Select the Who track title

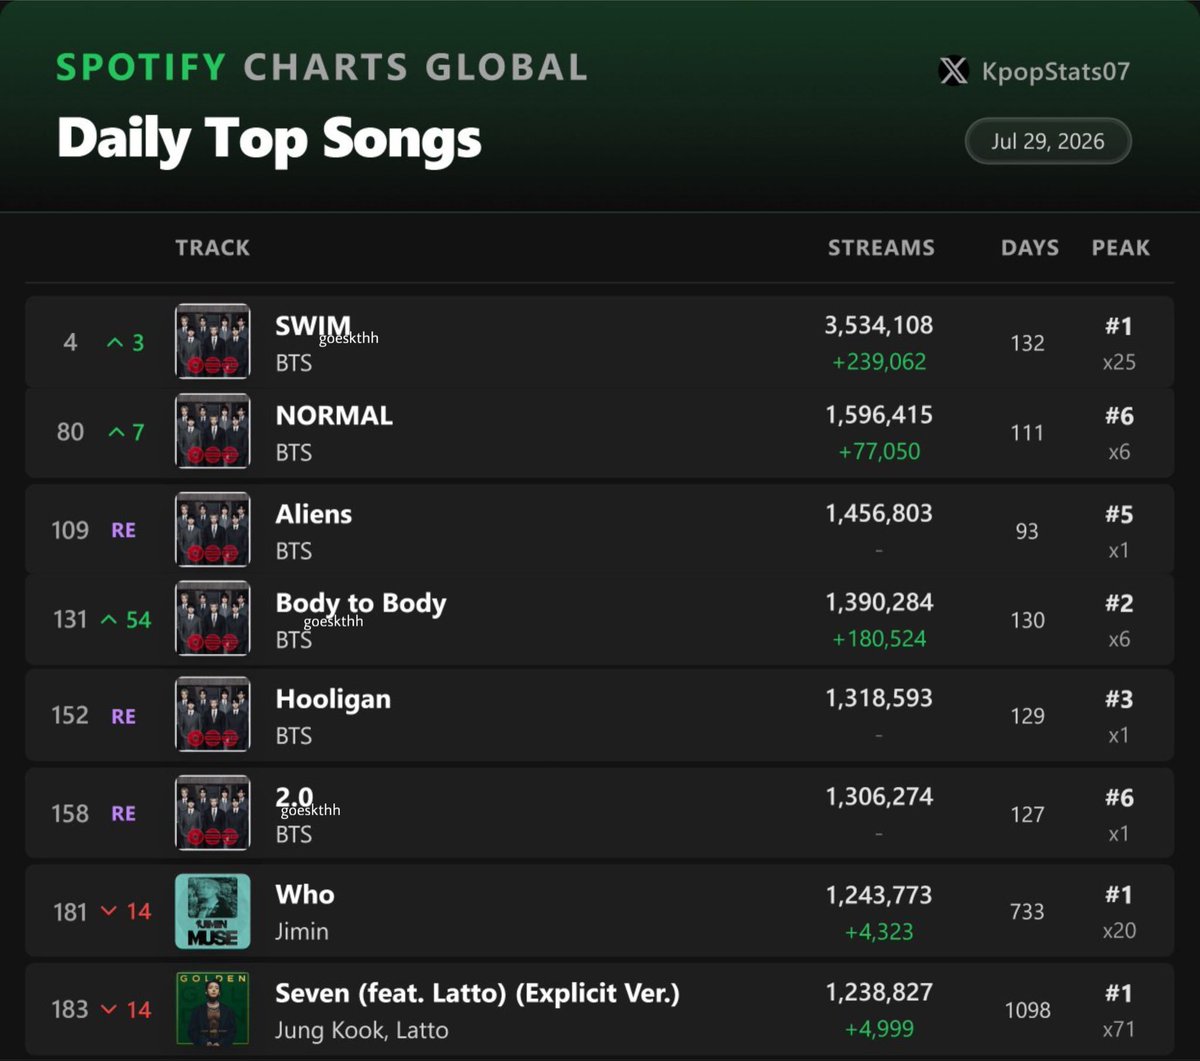point(305,895)
